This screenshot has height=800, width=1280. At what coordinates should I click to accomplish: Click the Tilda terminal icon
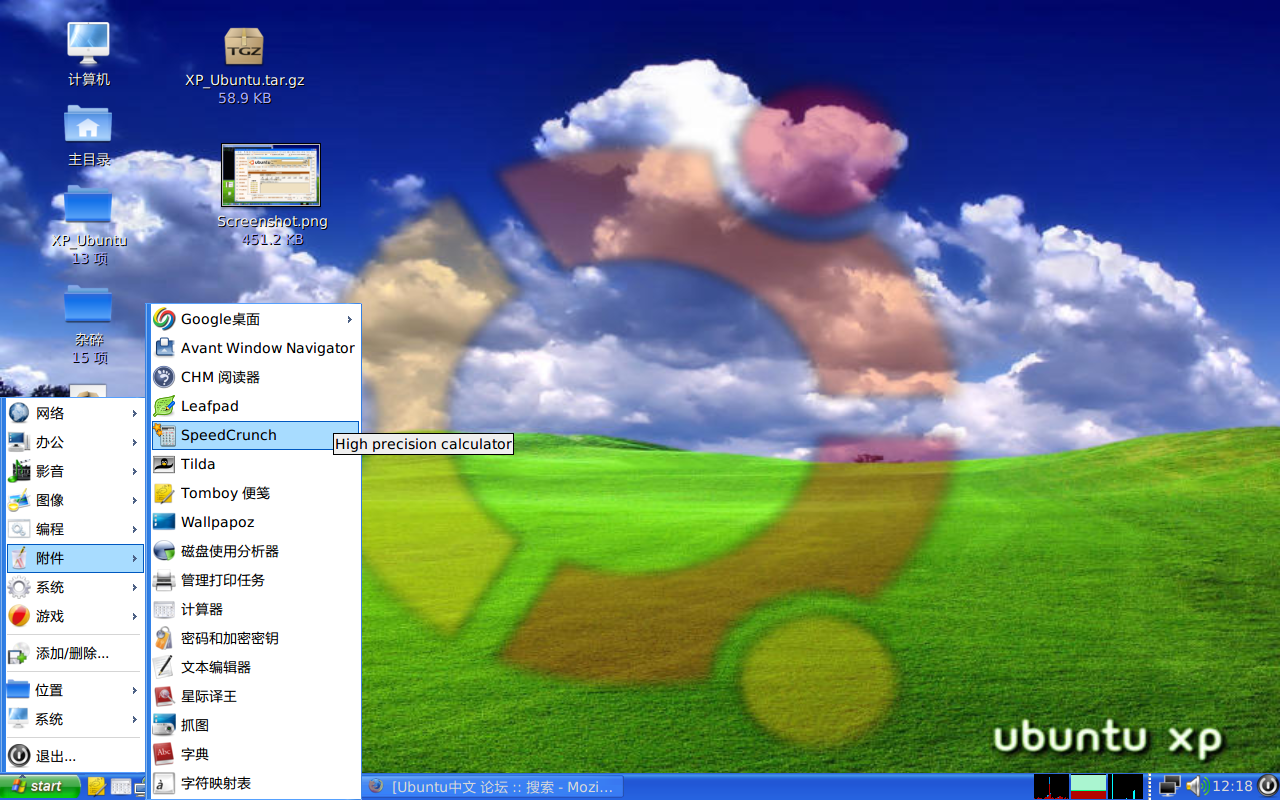(x=164, y=464)
